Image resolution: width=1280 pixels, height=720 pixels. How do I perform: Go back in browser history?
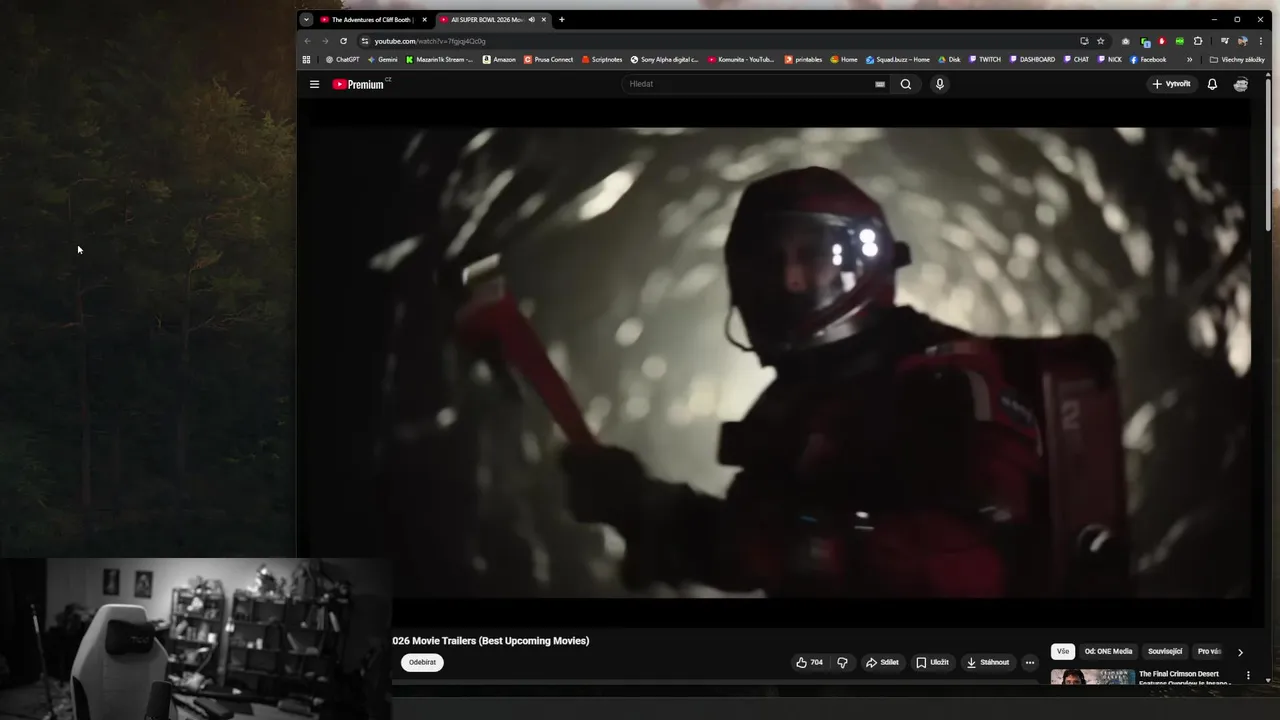307,41
